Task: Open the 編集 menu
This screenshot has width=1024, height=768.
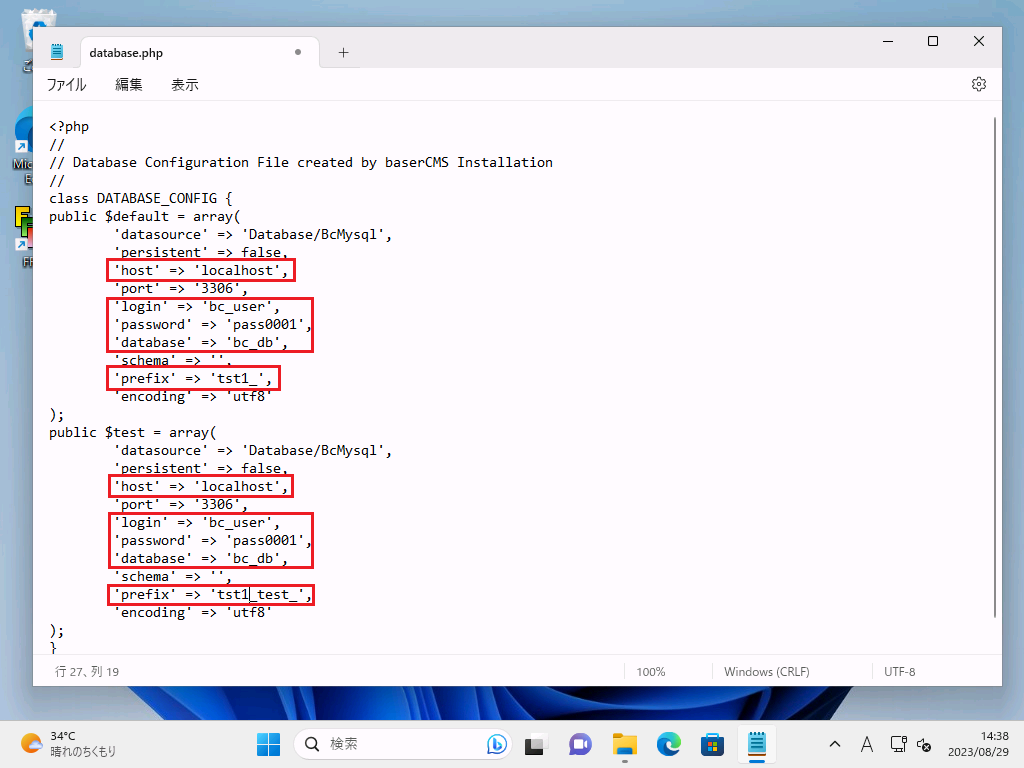Action: pyautogui.click(x=129, y=85)
